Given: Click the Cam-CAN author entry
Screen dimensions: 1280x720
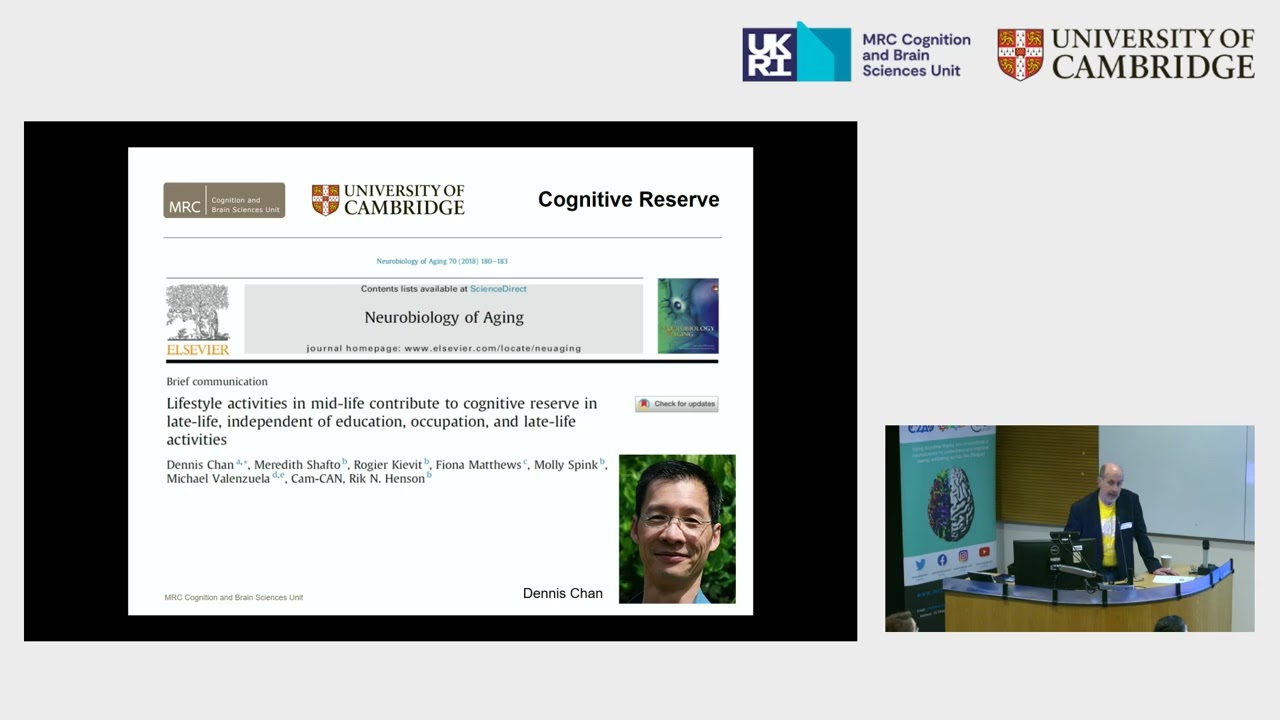Looking at the screenshot, I should pyautogui.click(x=316, y=479).
